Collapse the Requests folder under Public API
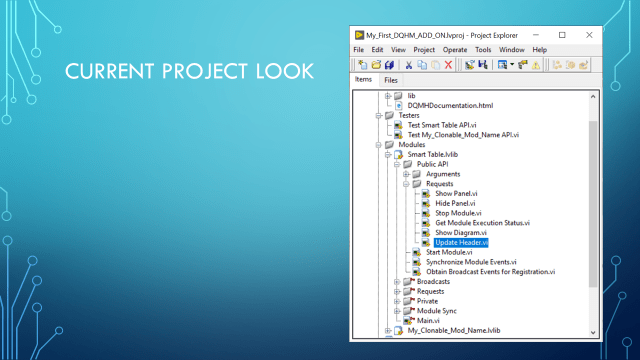The image size is (640, 360). [406, 184]
